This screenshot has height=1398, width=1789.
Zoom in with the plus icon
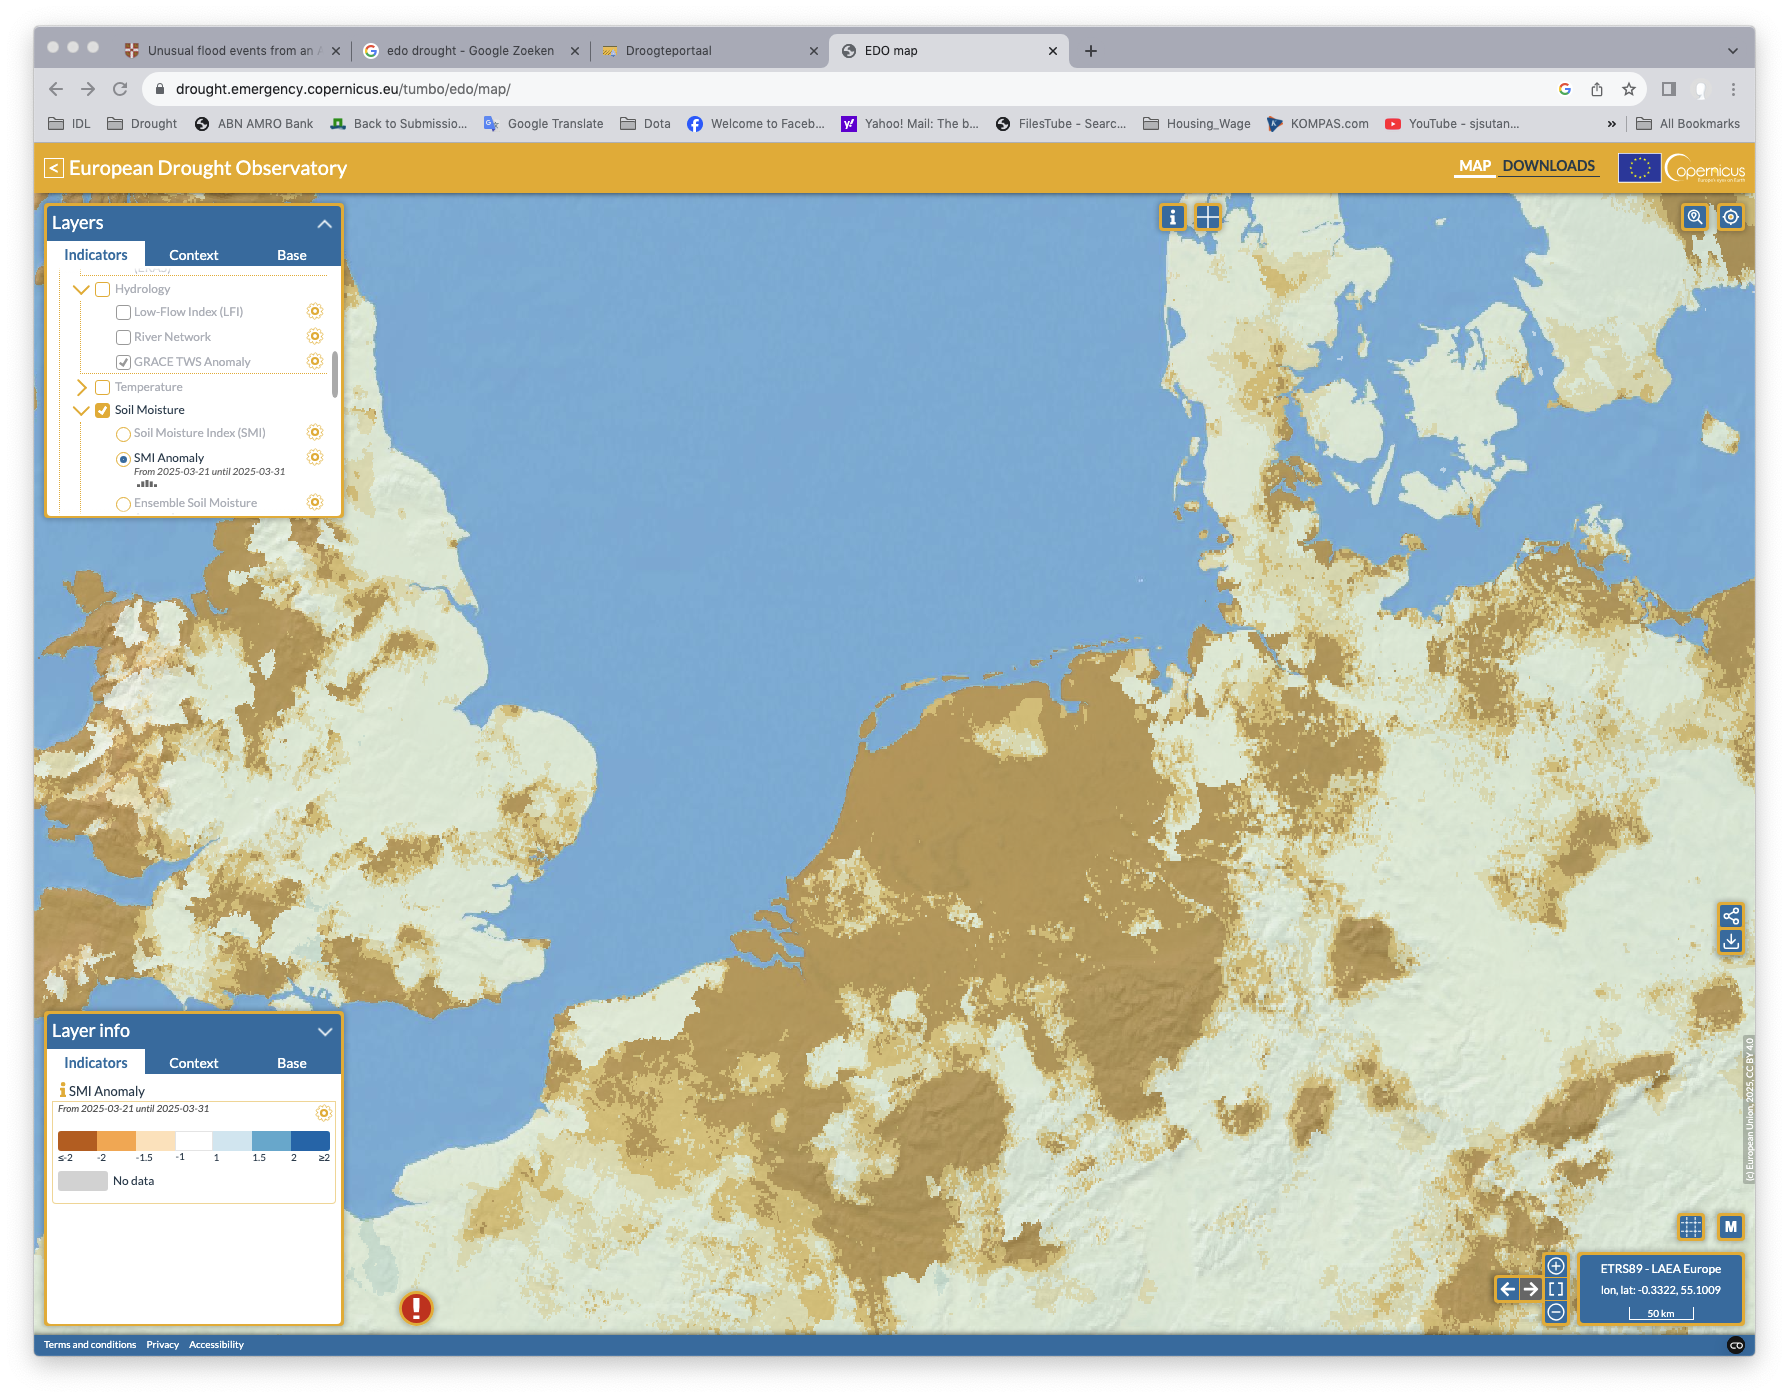click(x=1556, y=1266)
